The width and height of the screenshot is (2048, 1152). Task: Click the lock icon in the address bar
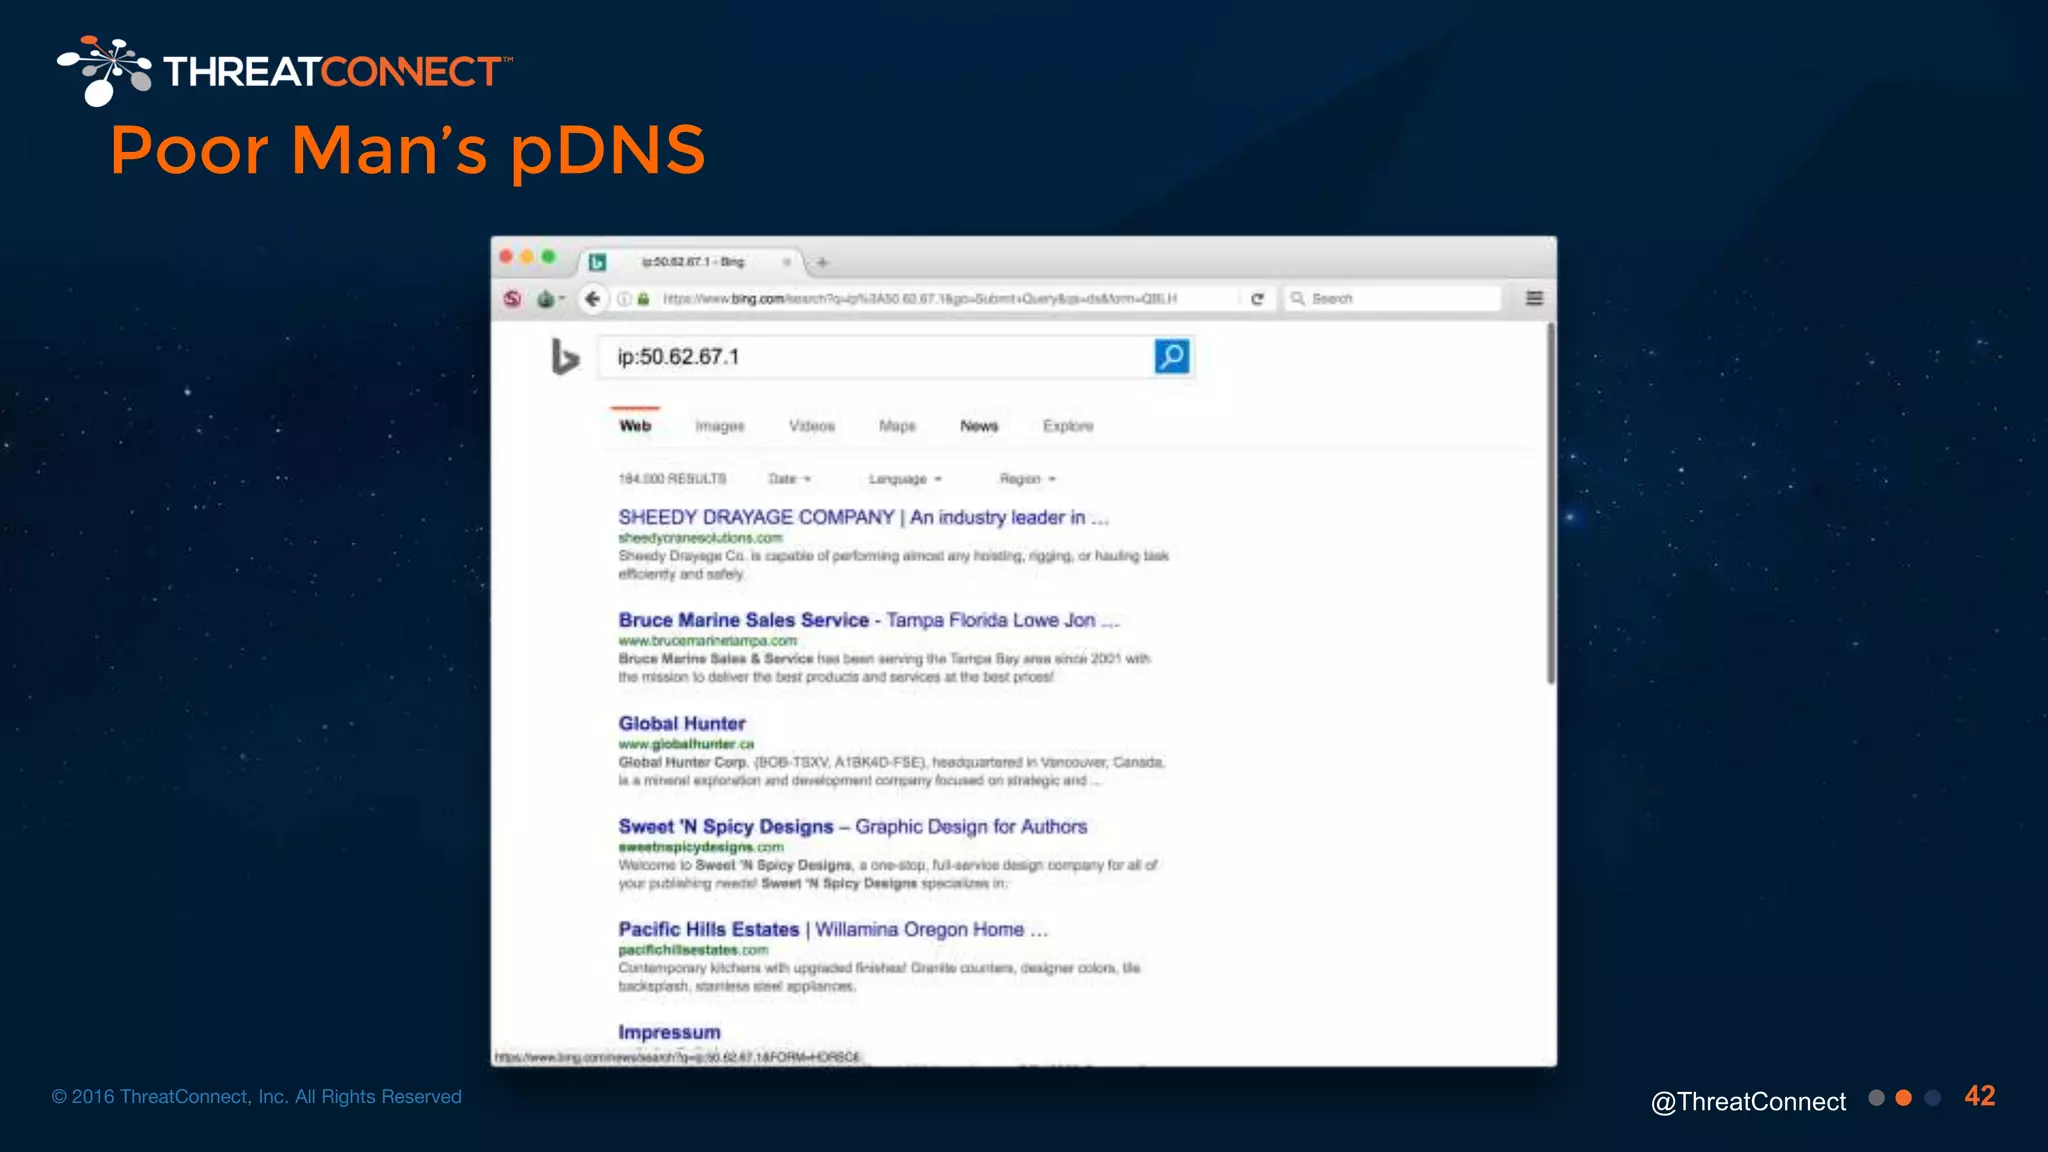644,298
